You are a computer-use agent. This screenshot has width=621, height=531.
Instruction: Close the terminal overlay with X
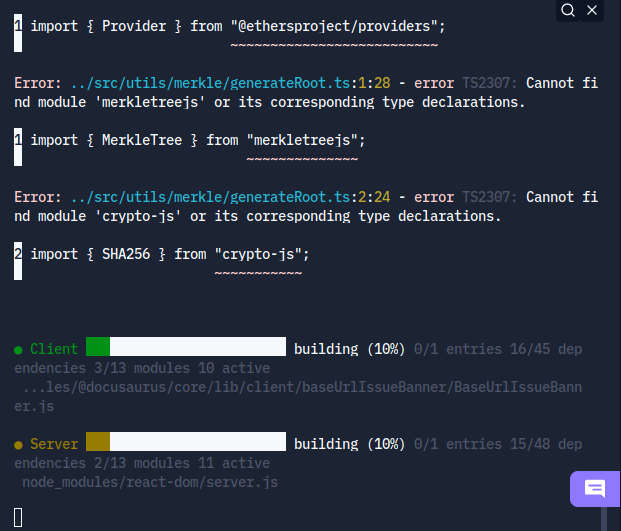[x=592, y=10]
